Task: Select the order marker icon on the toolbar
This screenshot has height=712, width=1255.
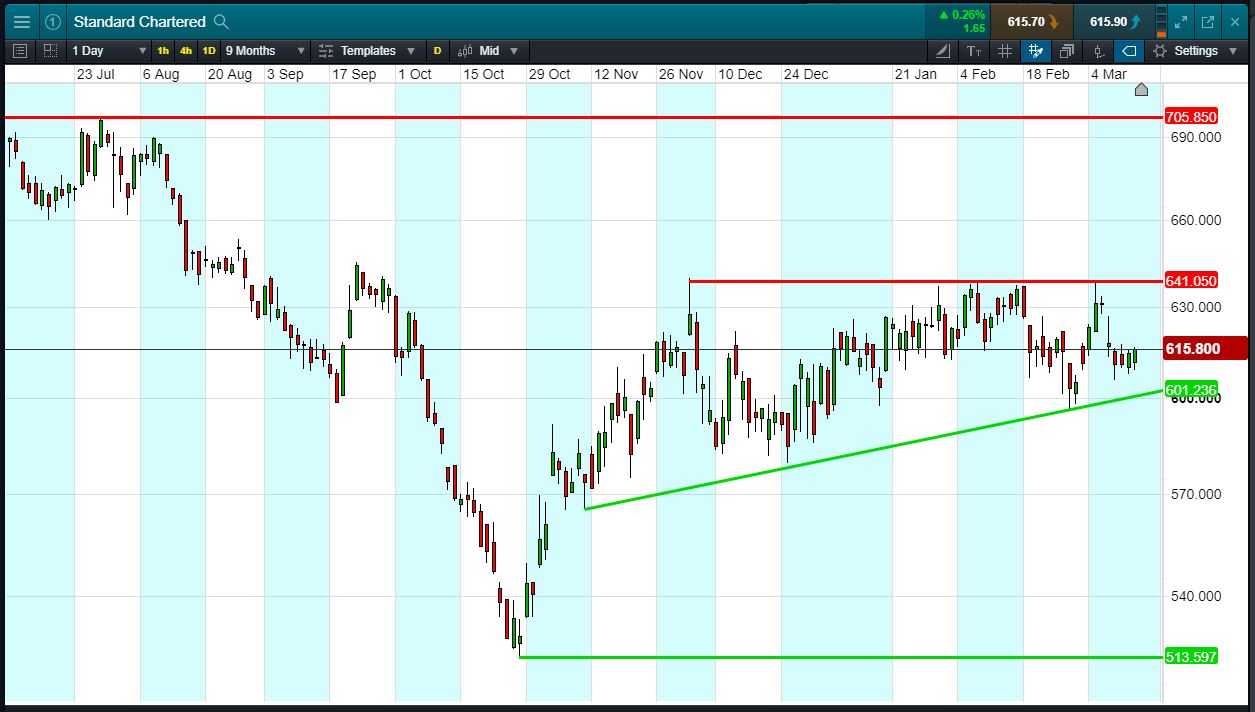Action: coord(1096,50)
